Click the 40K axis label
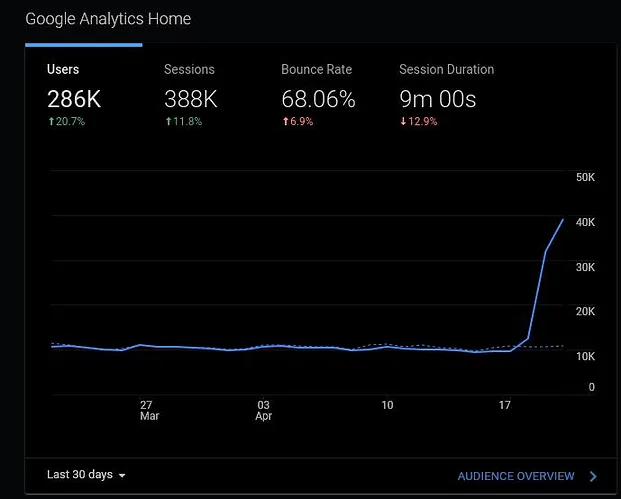 pyautogui.click(x=585, y=222)
